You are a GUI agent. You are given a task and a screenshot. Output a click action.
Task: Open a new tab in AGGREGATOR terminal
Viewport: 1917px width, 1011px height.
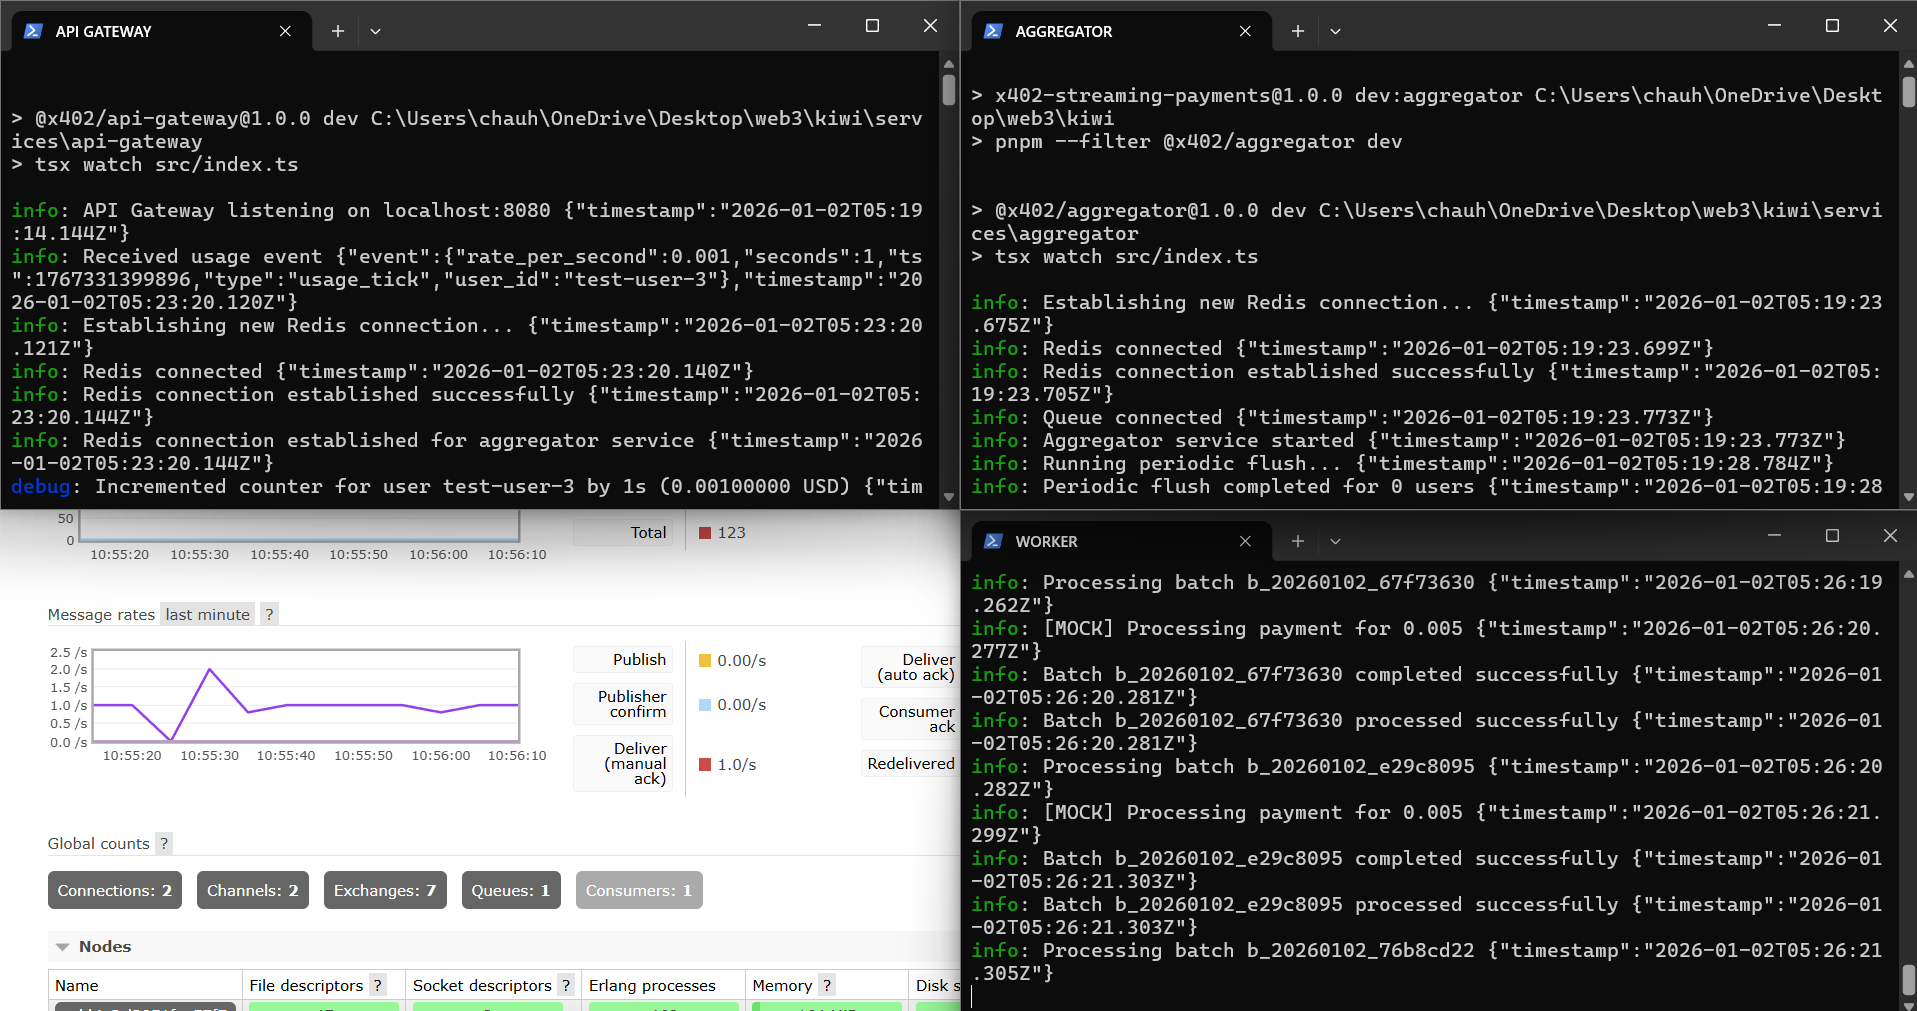[x=1297, y=31]
